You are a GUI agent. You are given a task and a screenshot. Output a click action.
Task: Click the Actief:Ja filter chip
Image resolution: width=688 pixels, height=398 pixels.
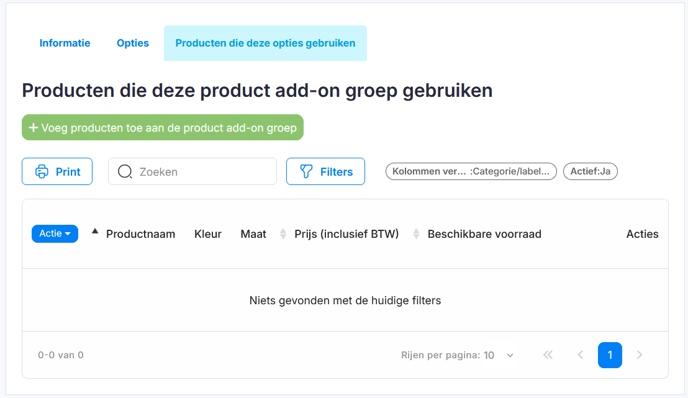click(x=590, y=172)
